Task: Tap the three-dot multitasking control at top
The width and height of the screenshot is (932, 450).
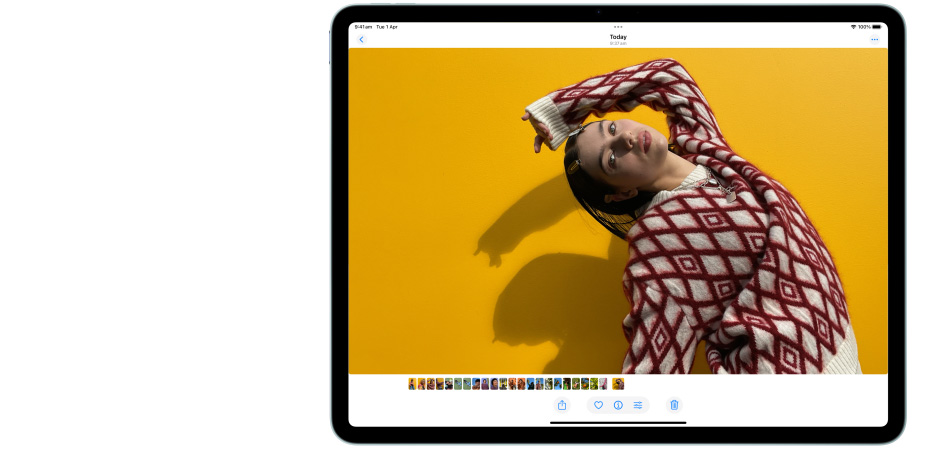Action: (x=618, y=27)
